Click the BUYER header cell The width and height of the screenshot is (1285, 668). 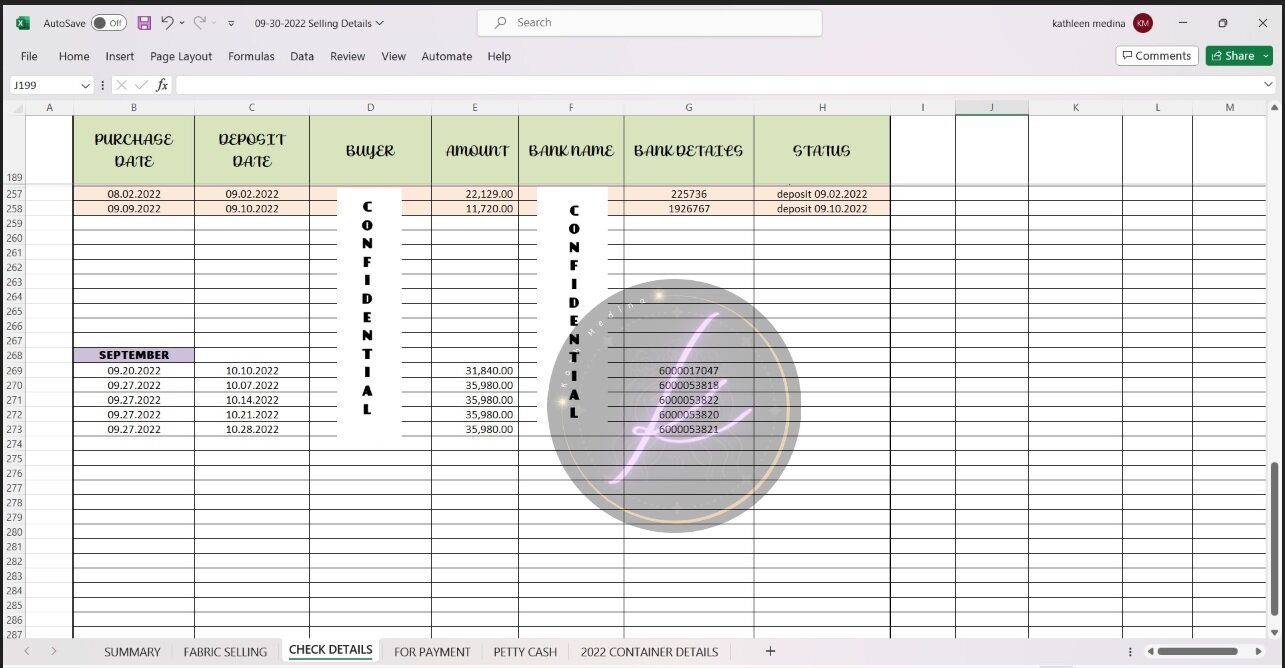(x=370, y=150)
